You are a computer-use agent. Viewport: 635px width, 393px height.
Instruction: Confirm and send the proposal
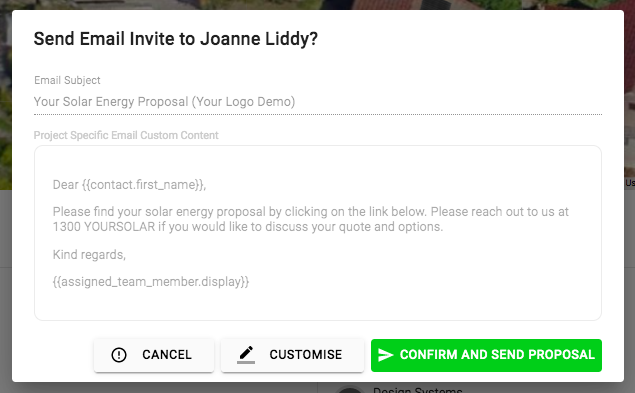point(486,355)
